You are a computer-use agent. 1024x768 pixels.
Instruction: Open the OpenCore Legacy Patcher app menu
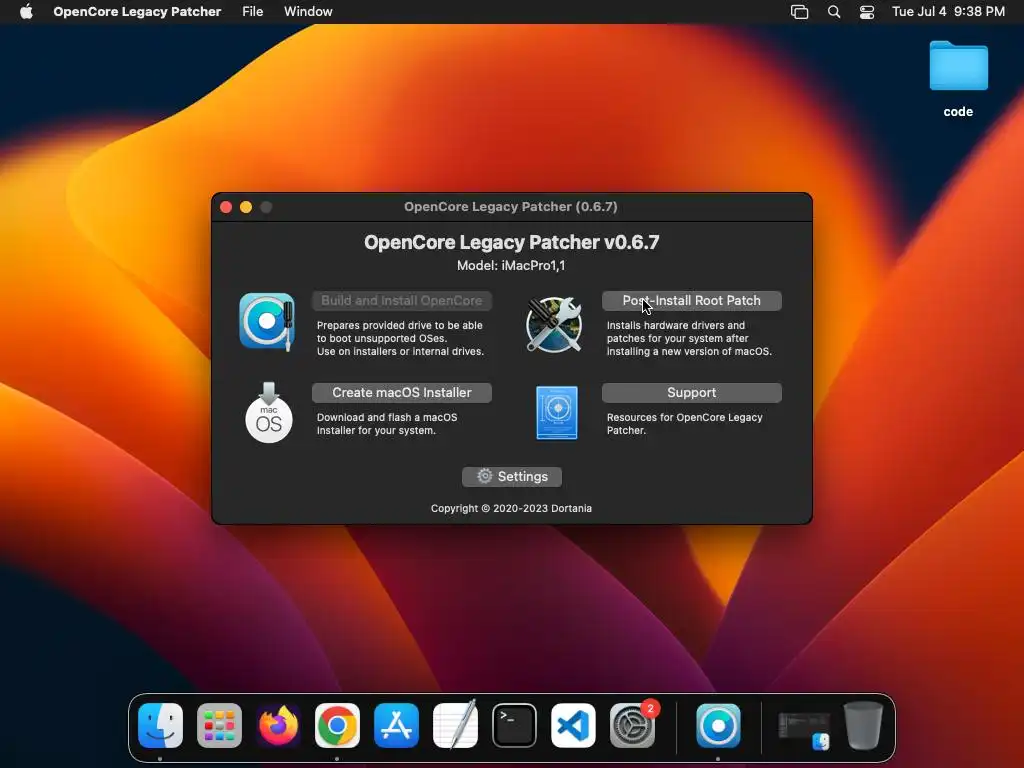[x=137, y=12]
